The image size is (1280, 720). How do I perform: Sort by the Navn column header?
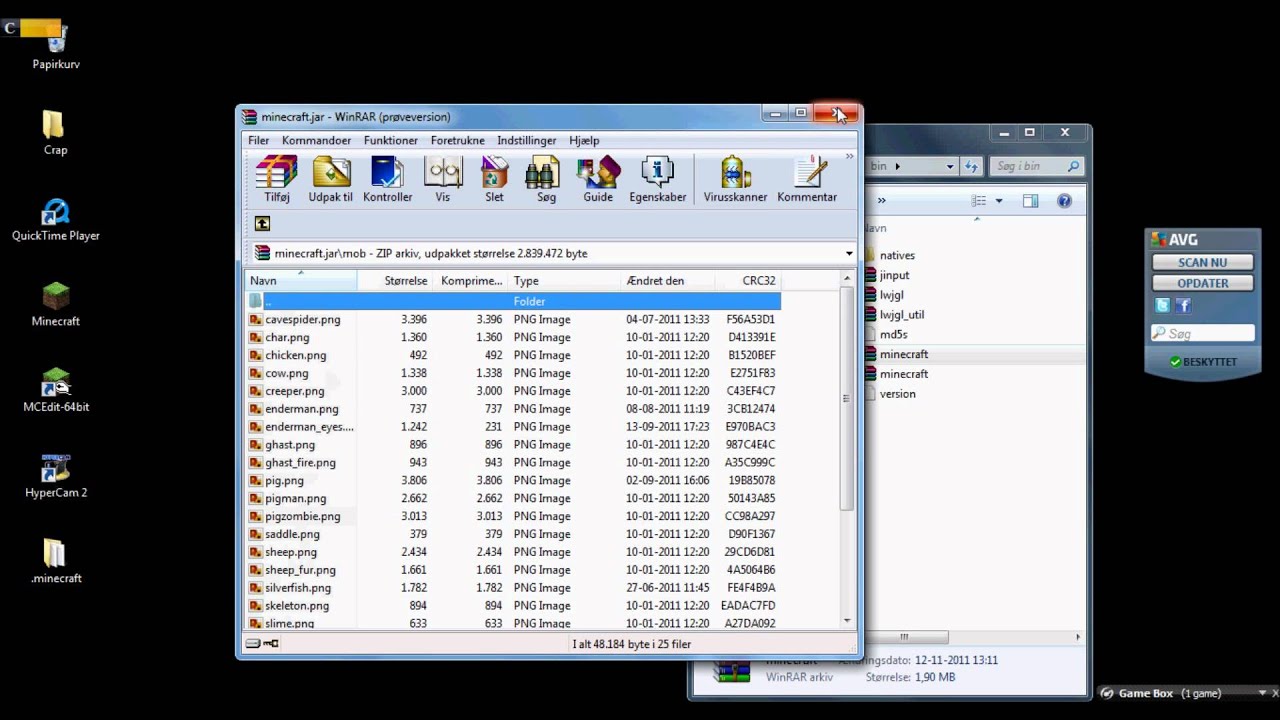(301, 281)
